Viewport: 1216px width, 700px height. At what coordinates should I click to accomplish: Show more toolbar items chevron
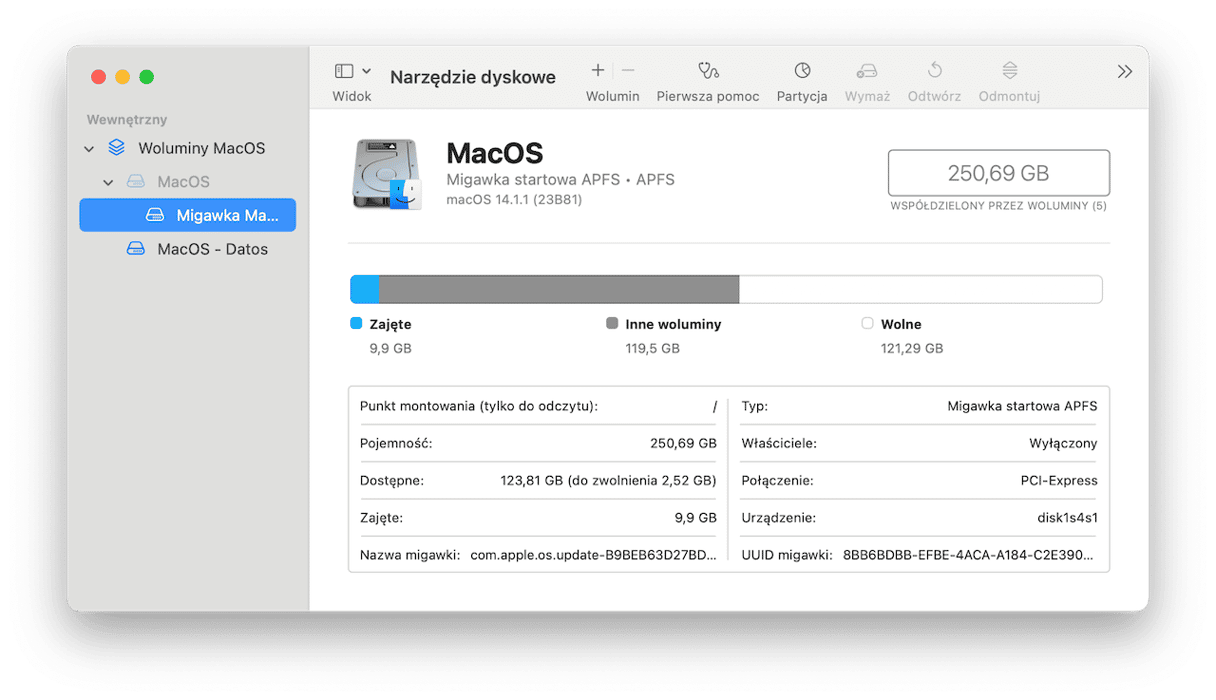click(1125, 71)
